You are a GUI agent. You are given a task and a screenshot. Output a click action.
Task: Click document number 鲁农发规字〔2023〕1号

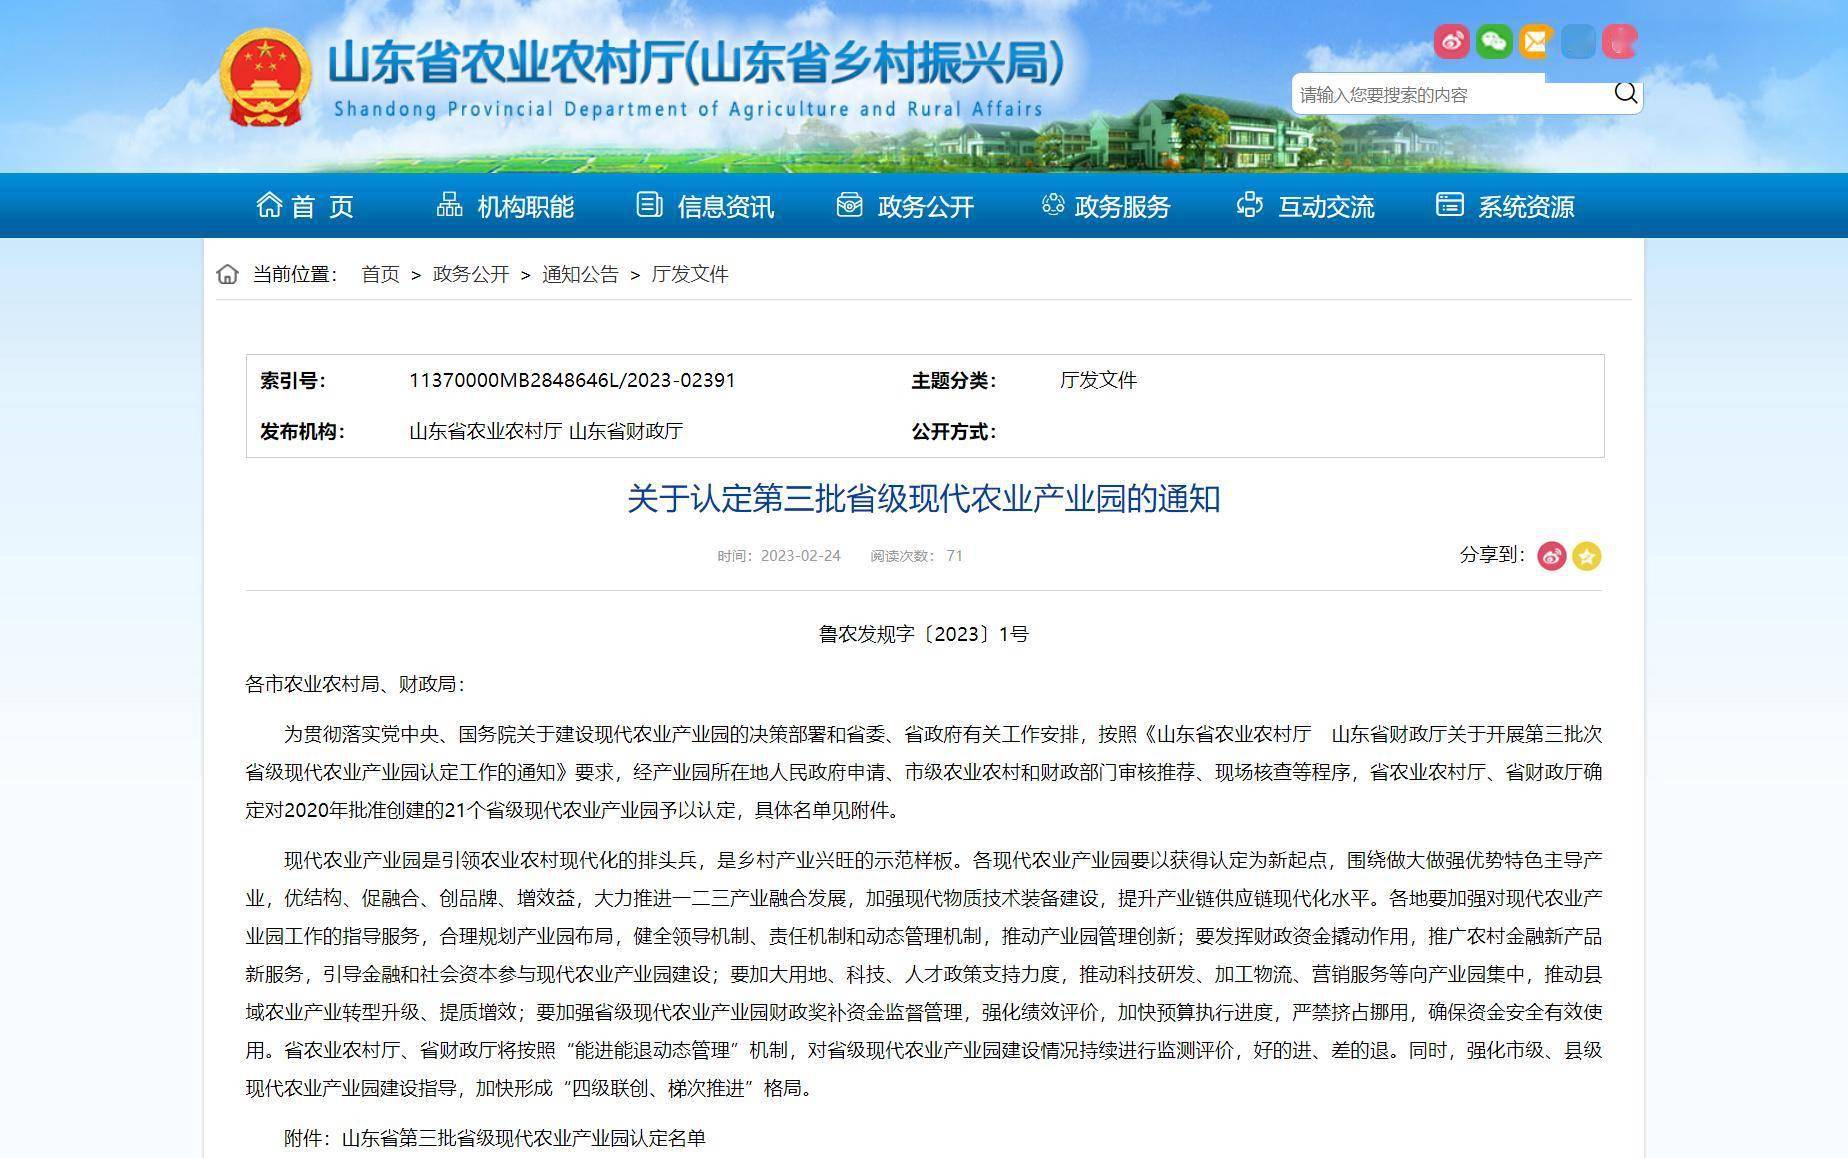coord(924,634)
